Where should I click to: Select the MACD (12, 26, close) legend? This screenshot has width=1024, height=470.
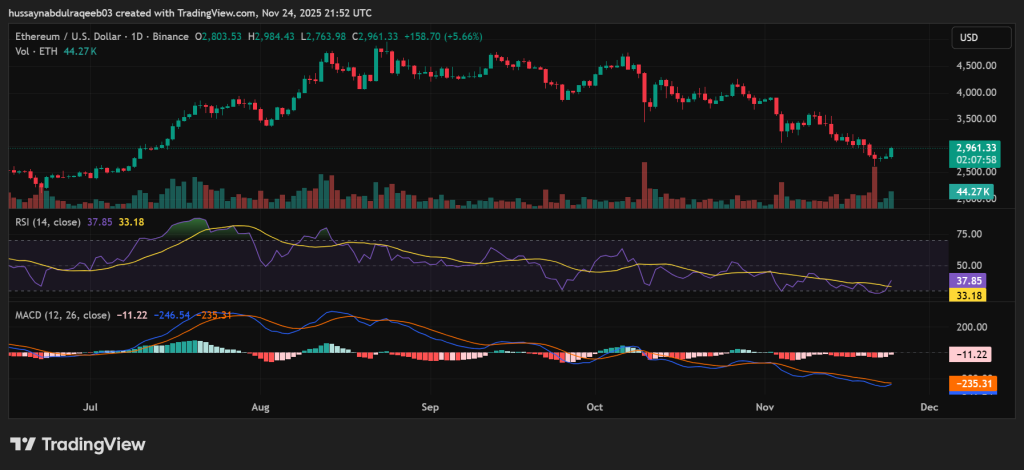click(58, 315)
